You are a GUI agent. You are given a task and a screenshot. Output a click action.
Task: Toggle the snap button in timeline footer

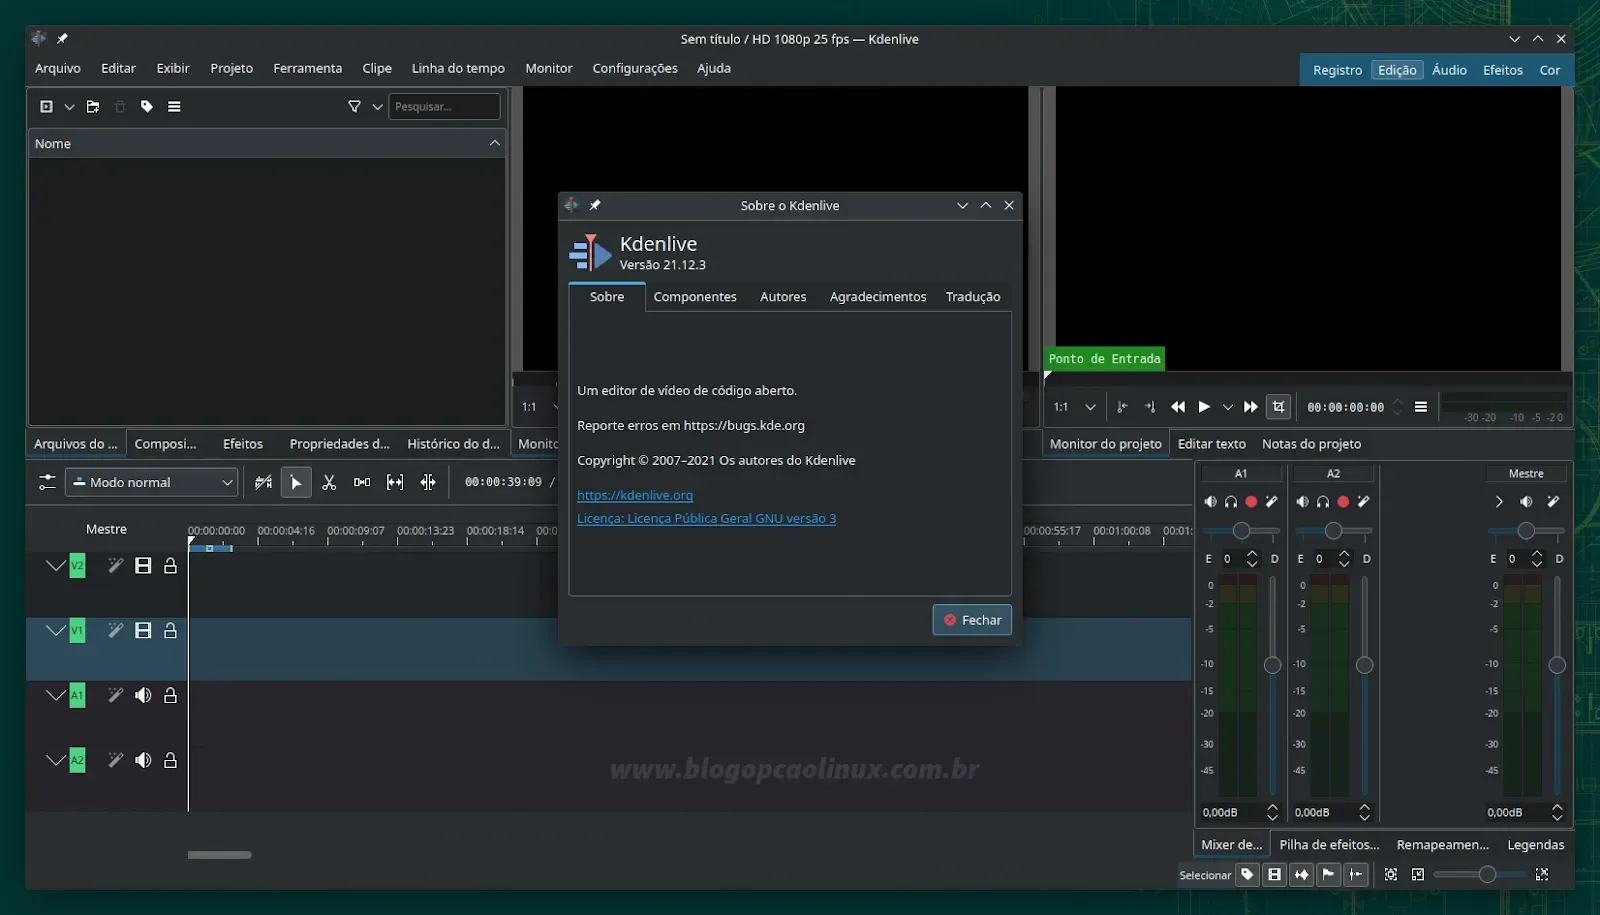coord(1355,874)
